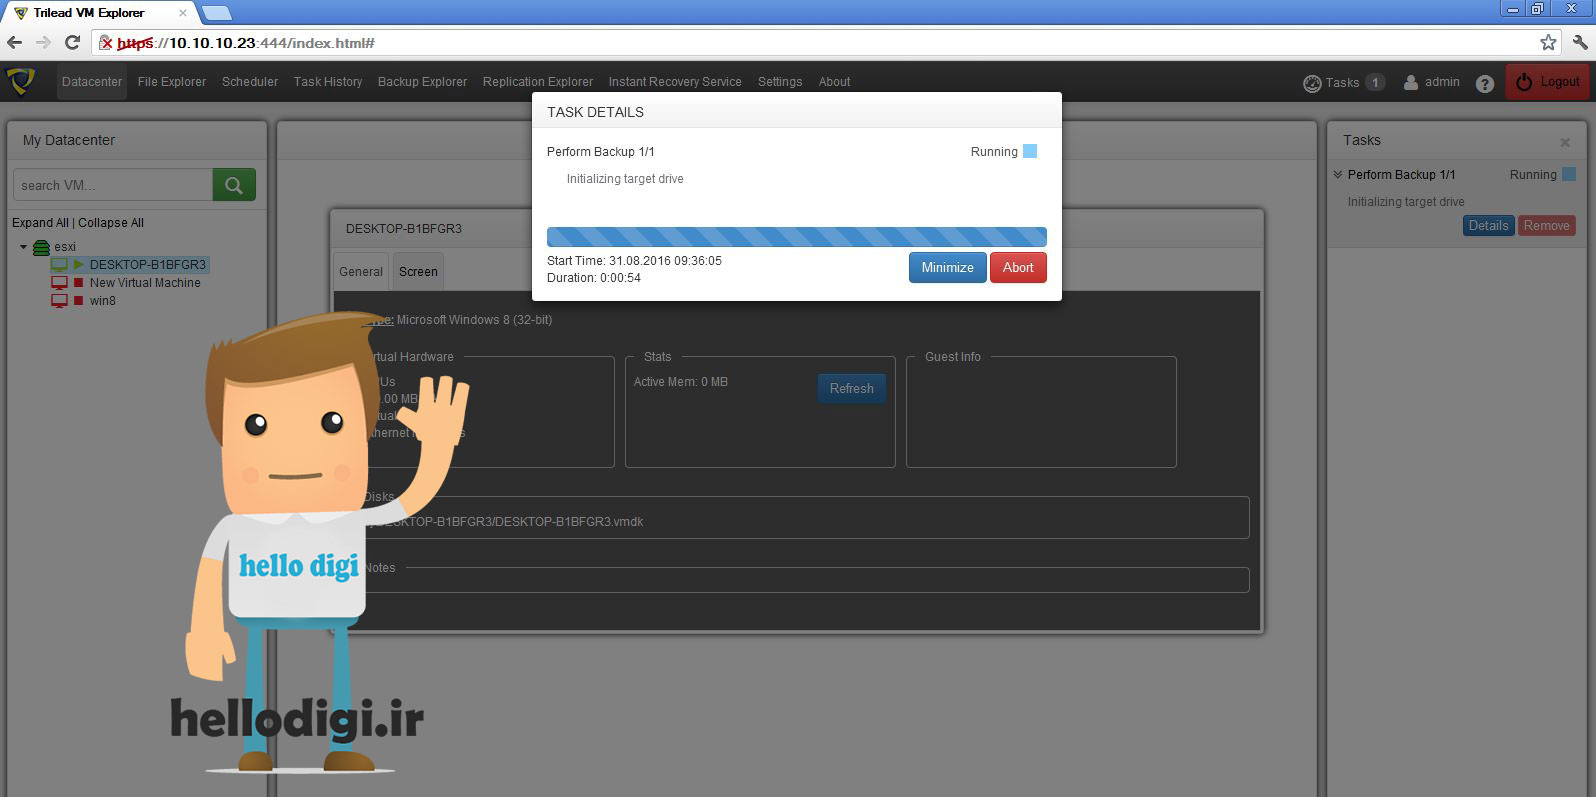Switch to Backup Explorer

point(422,82)
